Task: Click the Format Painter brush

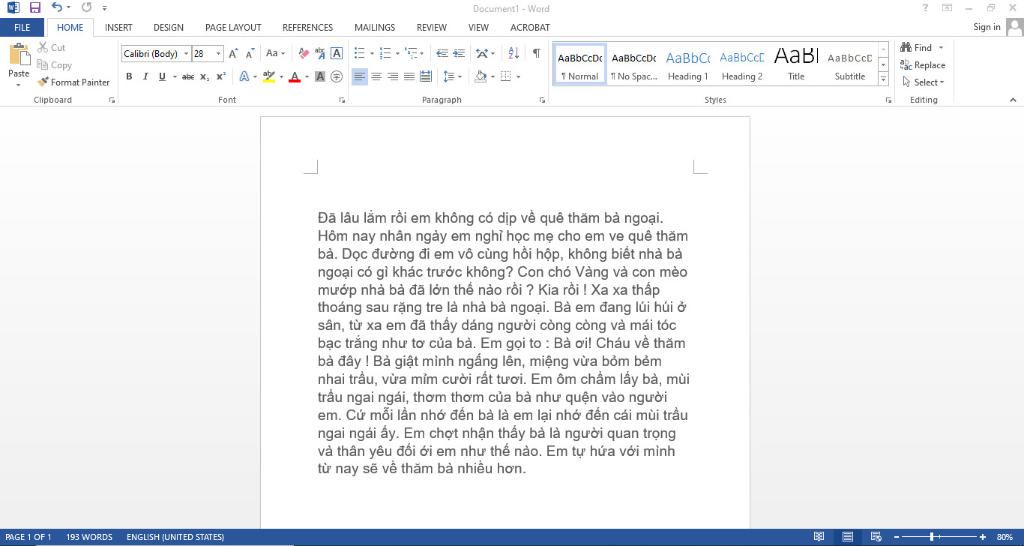Action: [73, 82]
